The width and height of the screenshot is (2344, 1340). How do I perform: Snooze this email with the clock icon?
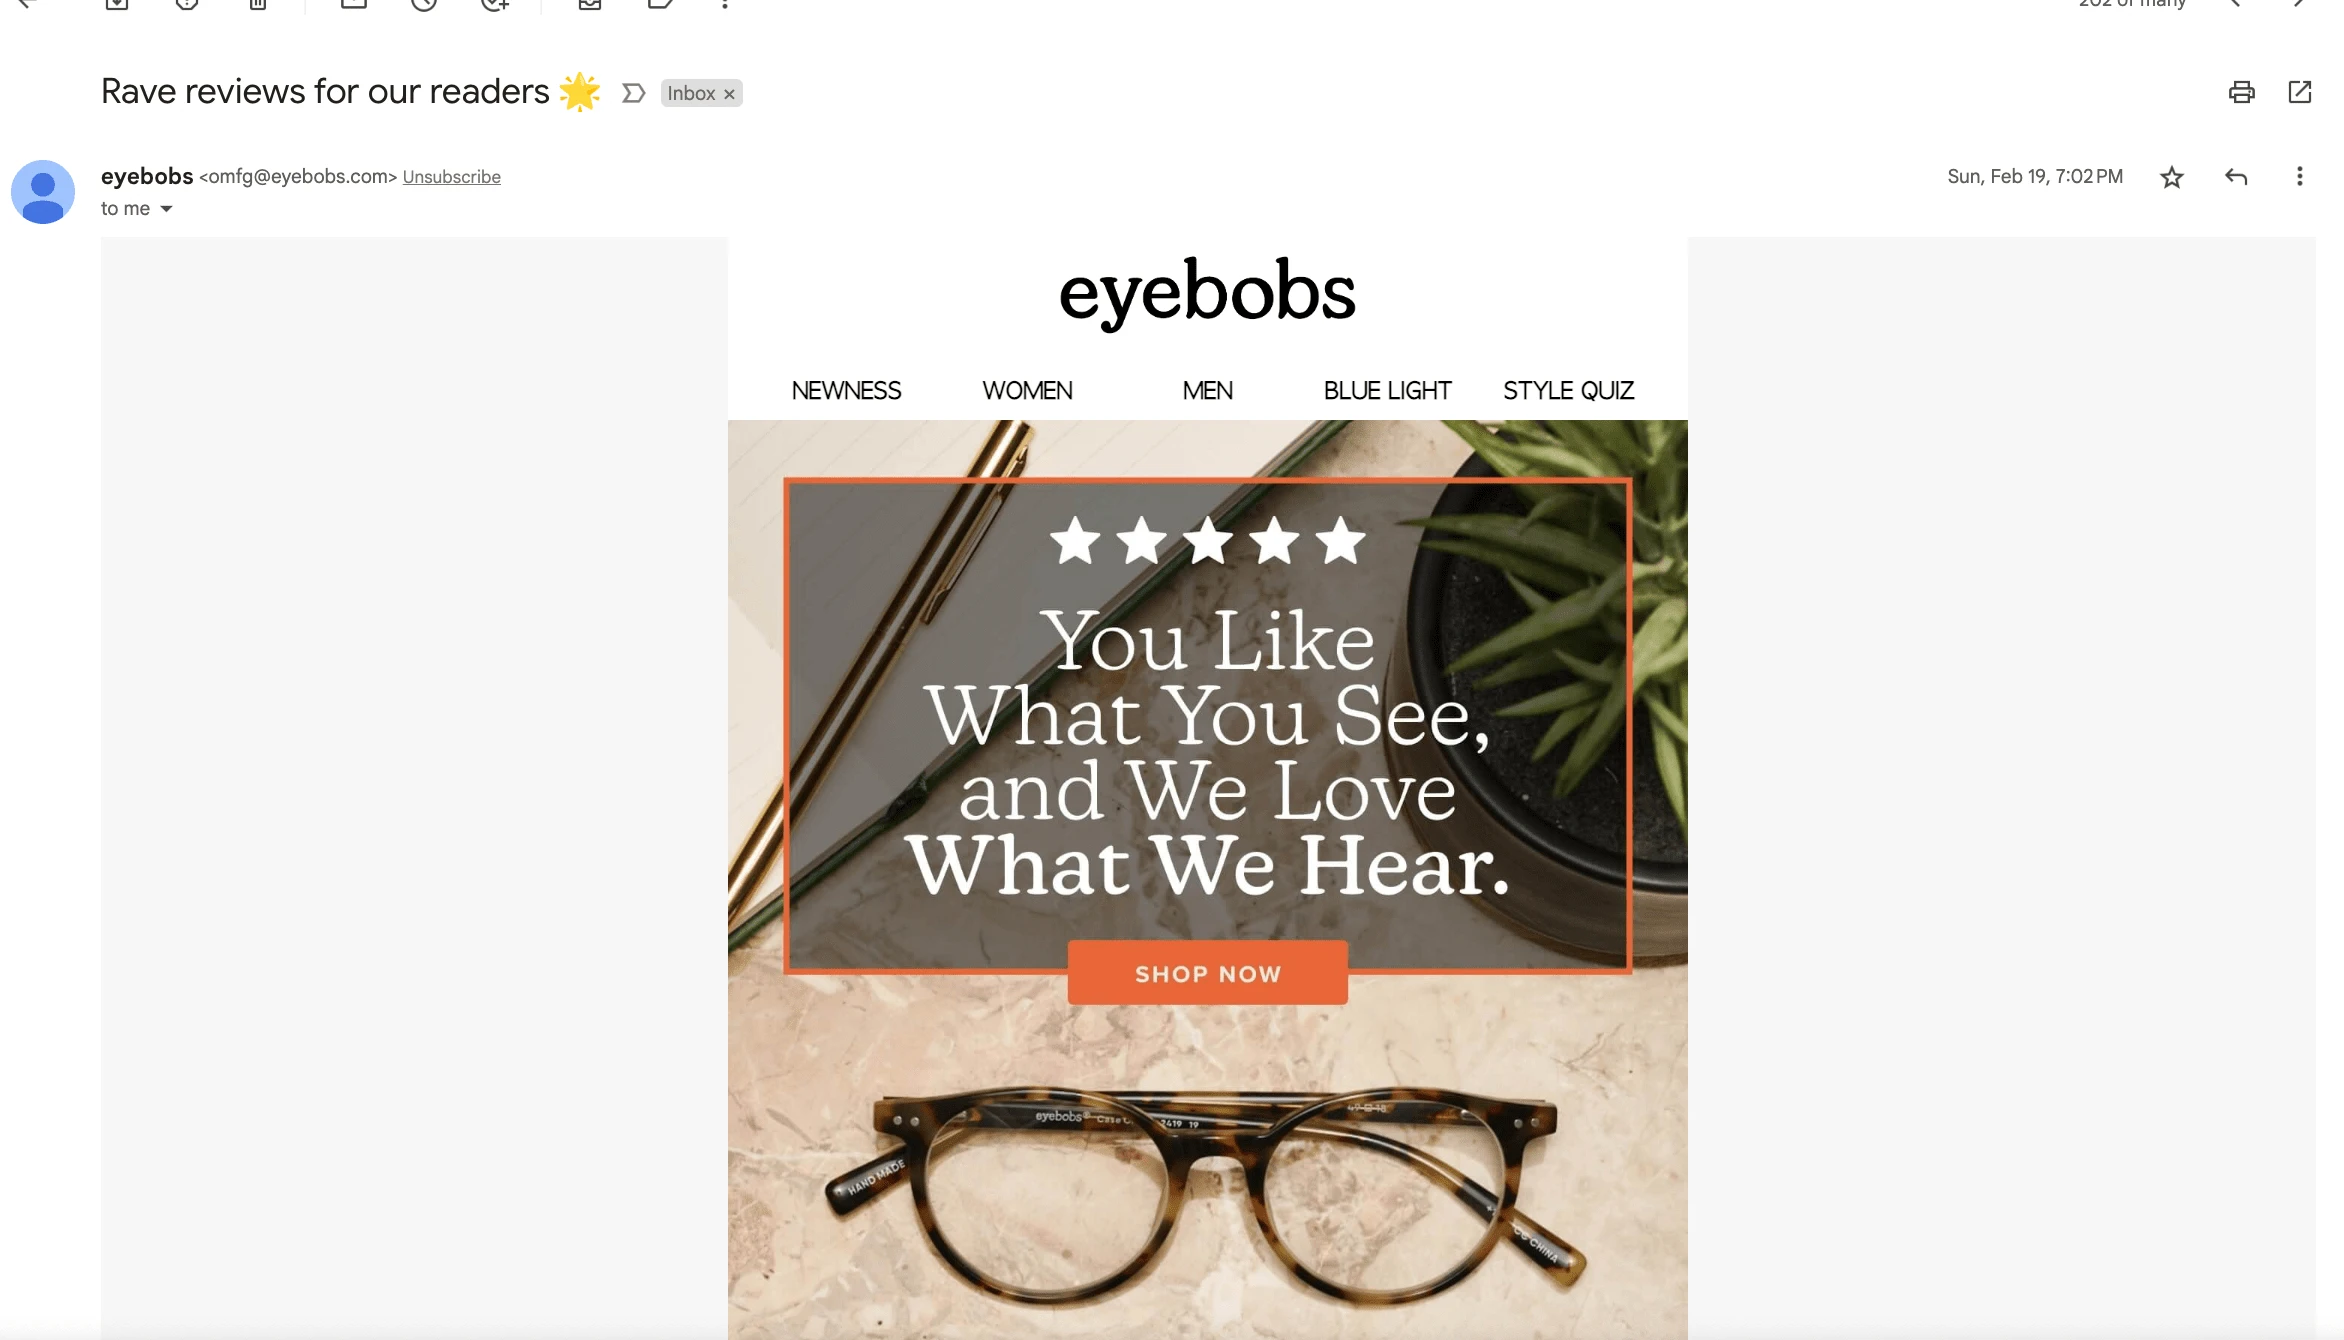424,3
